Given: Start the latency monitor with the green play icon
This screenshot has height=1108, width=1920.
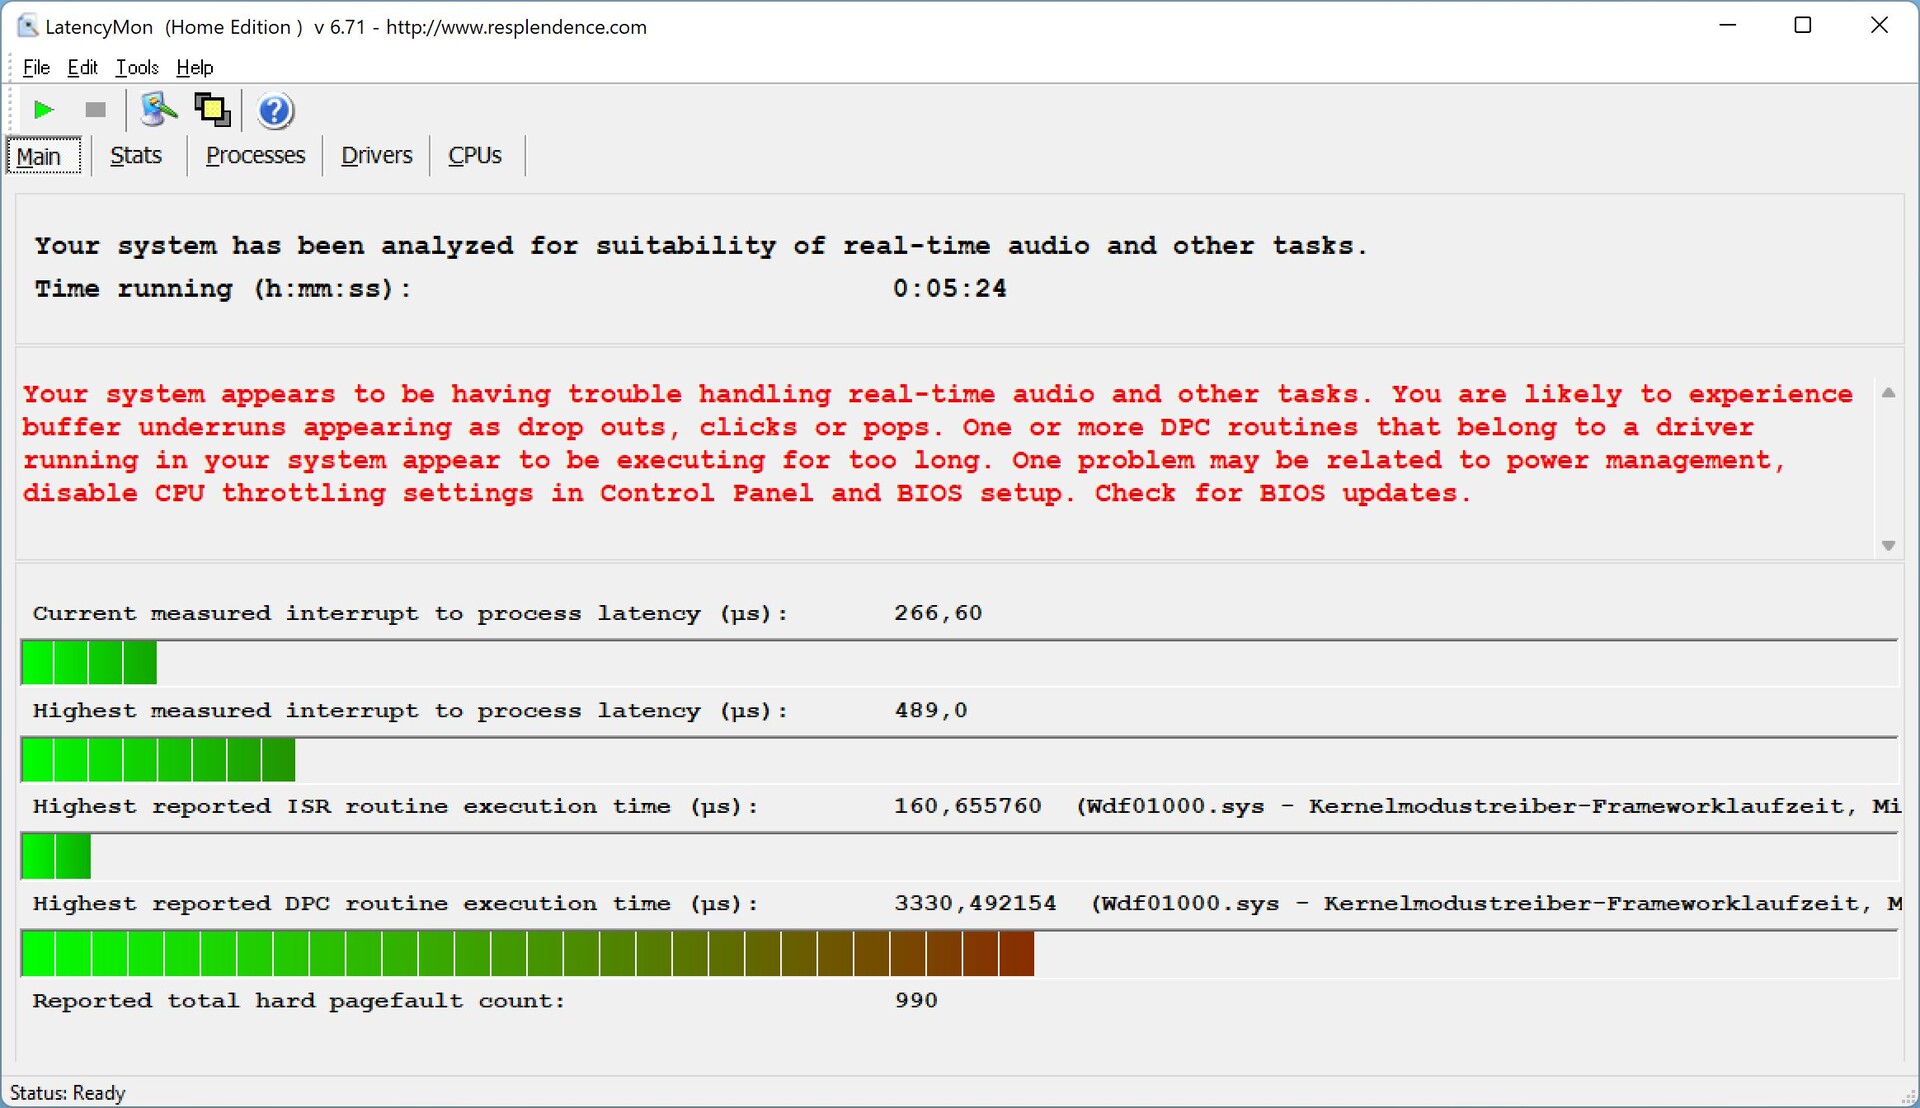Looking at the screenshot, I should 43,110.
